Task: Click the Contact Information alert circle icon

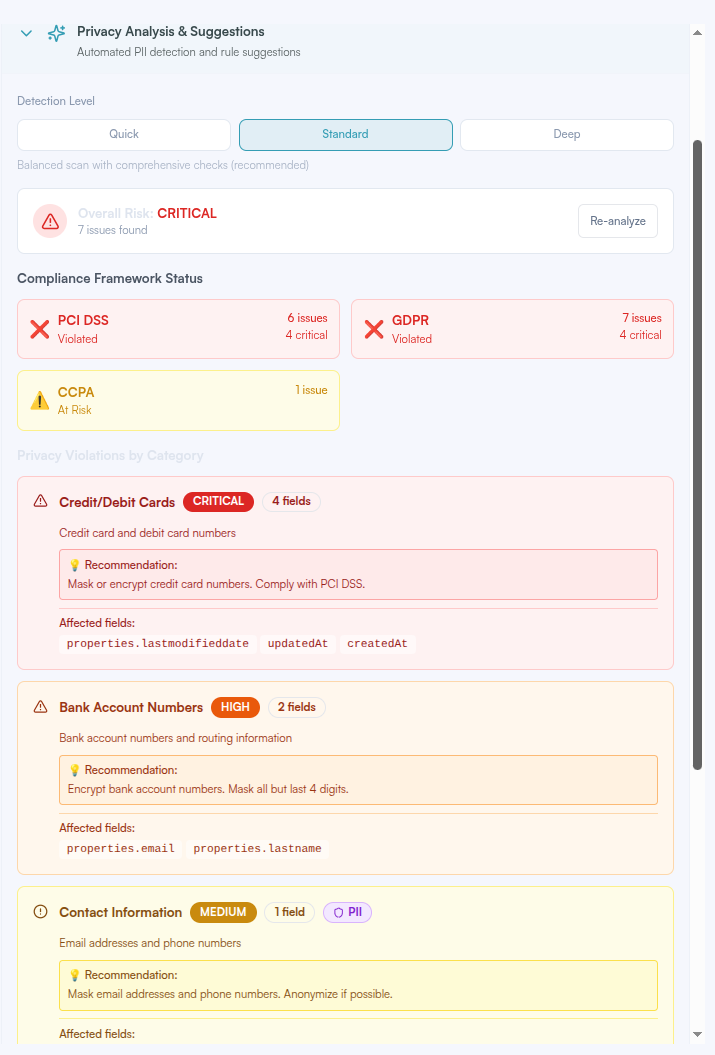Action: click(41, 912)
